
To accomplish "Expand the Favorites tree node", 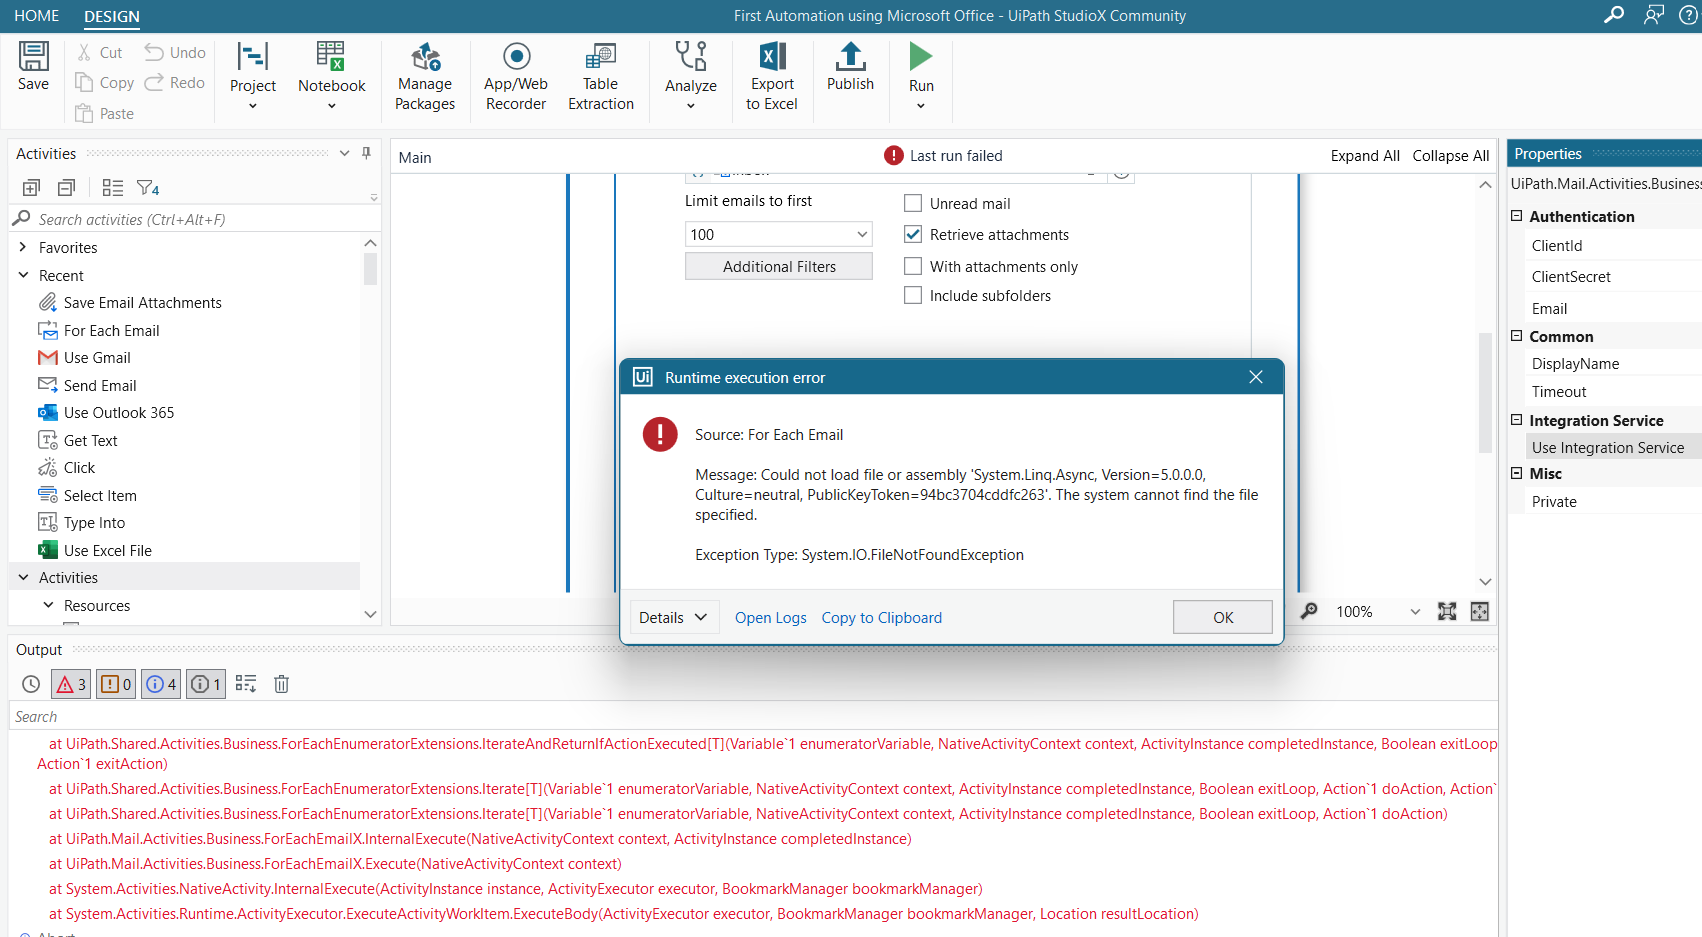I will (23, 247).
